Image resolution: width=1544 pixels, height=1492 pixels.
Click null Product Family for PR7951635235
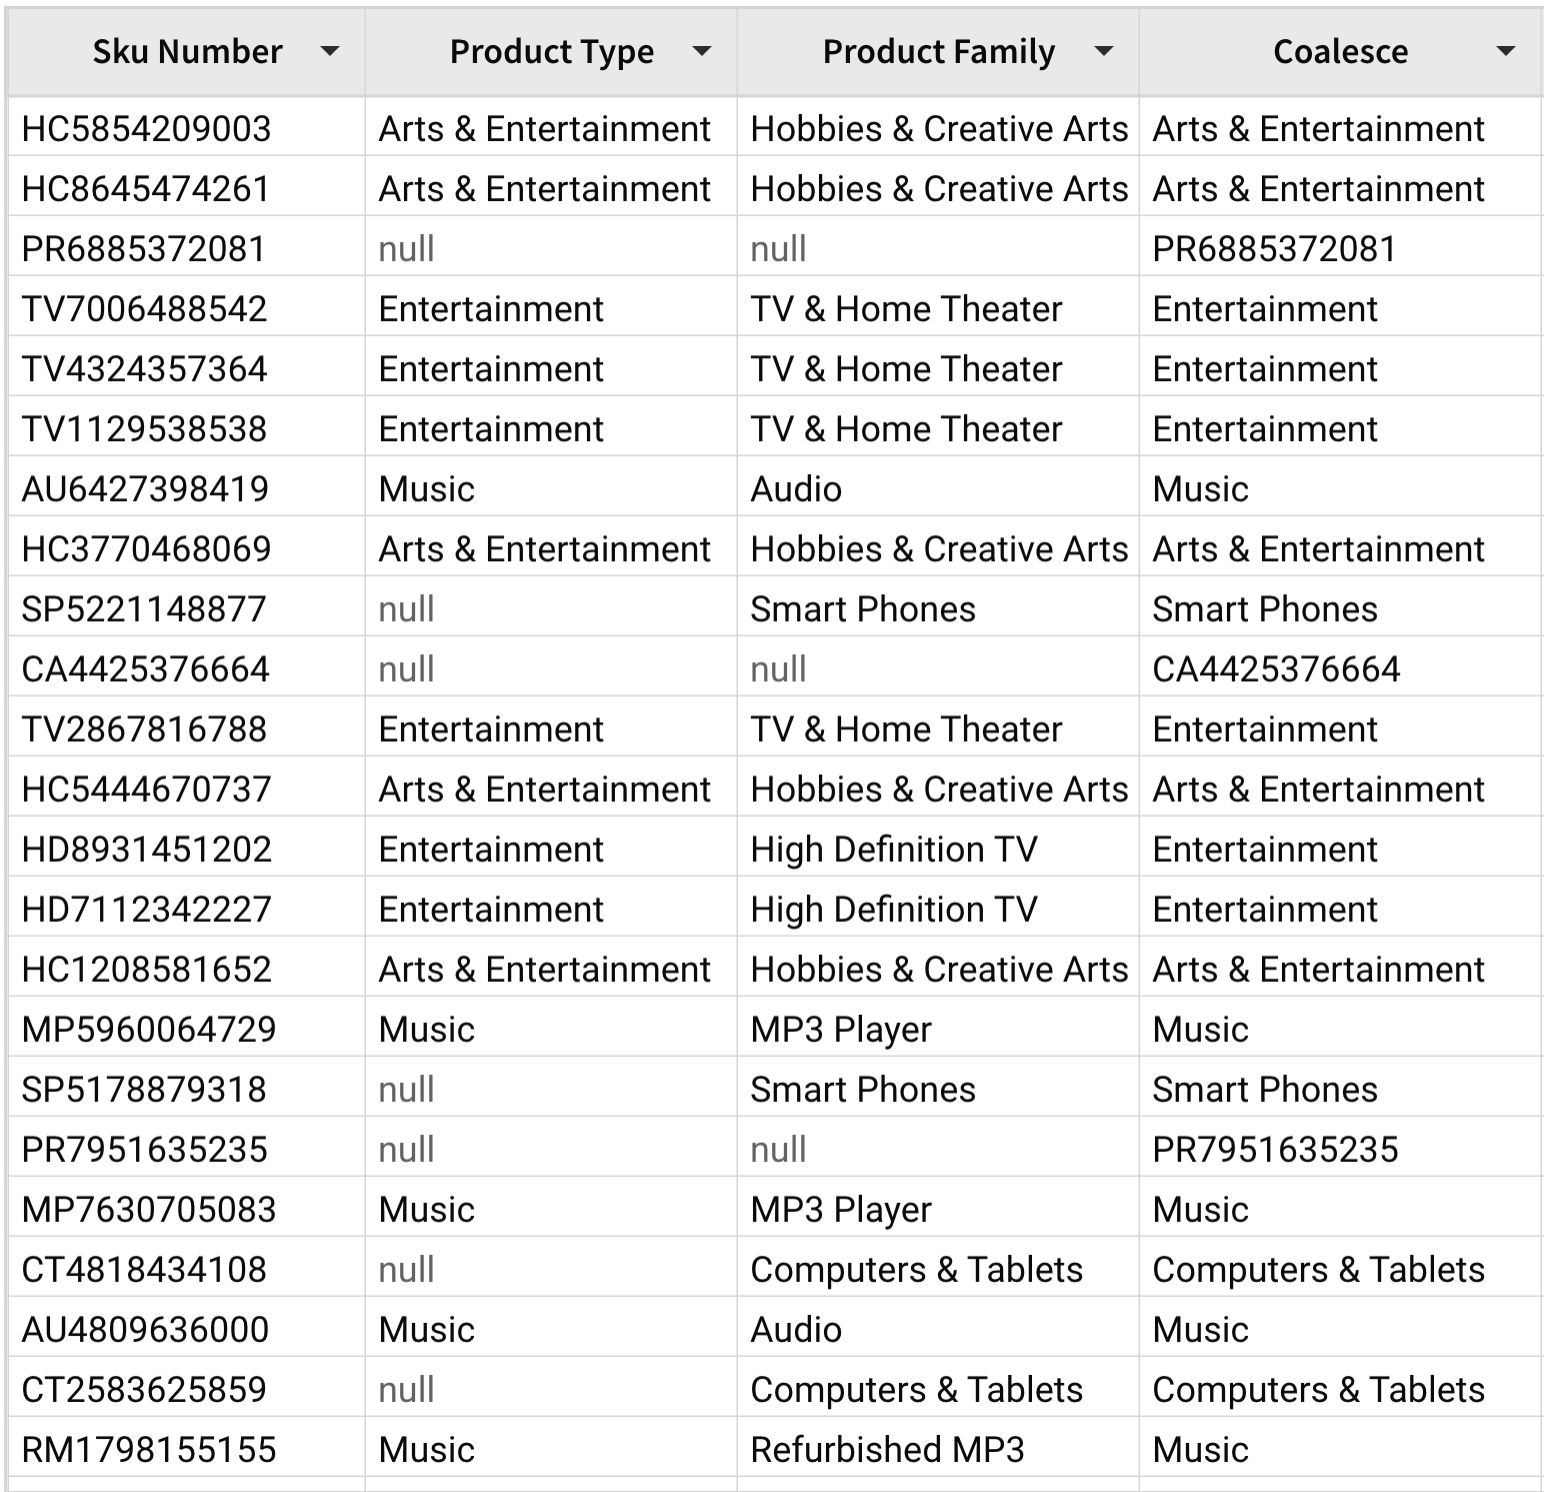pos(778,1149)
